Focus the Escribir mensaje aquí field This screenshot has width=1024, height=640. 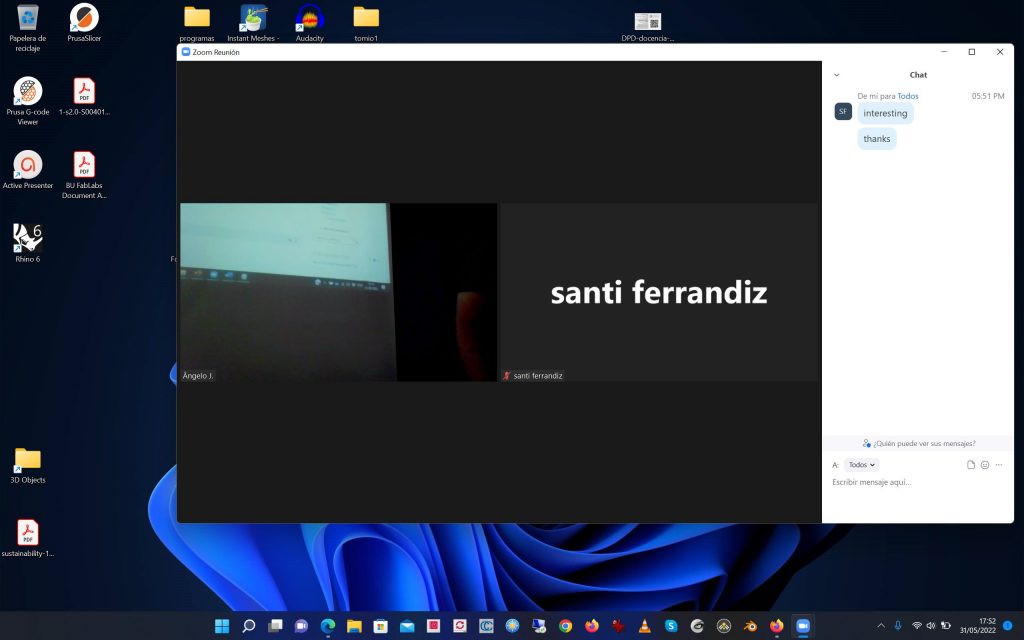[x=918, y=483]
